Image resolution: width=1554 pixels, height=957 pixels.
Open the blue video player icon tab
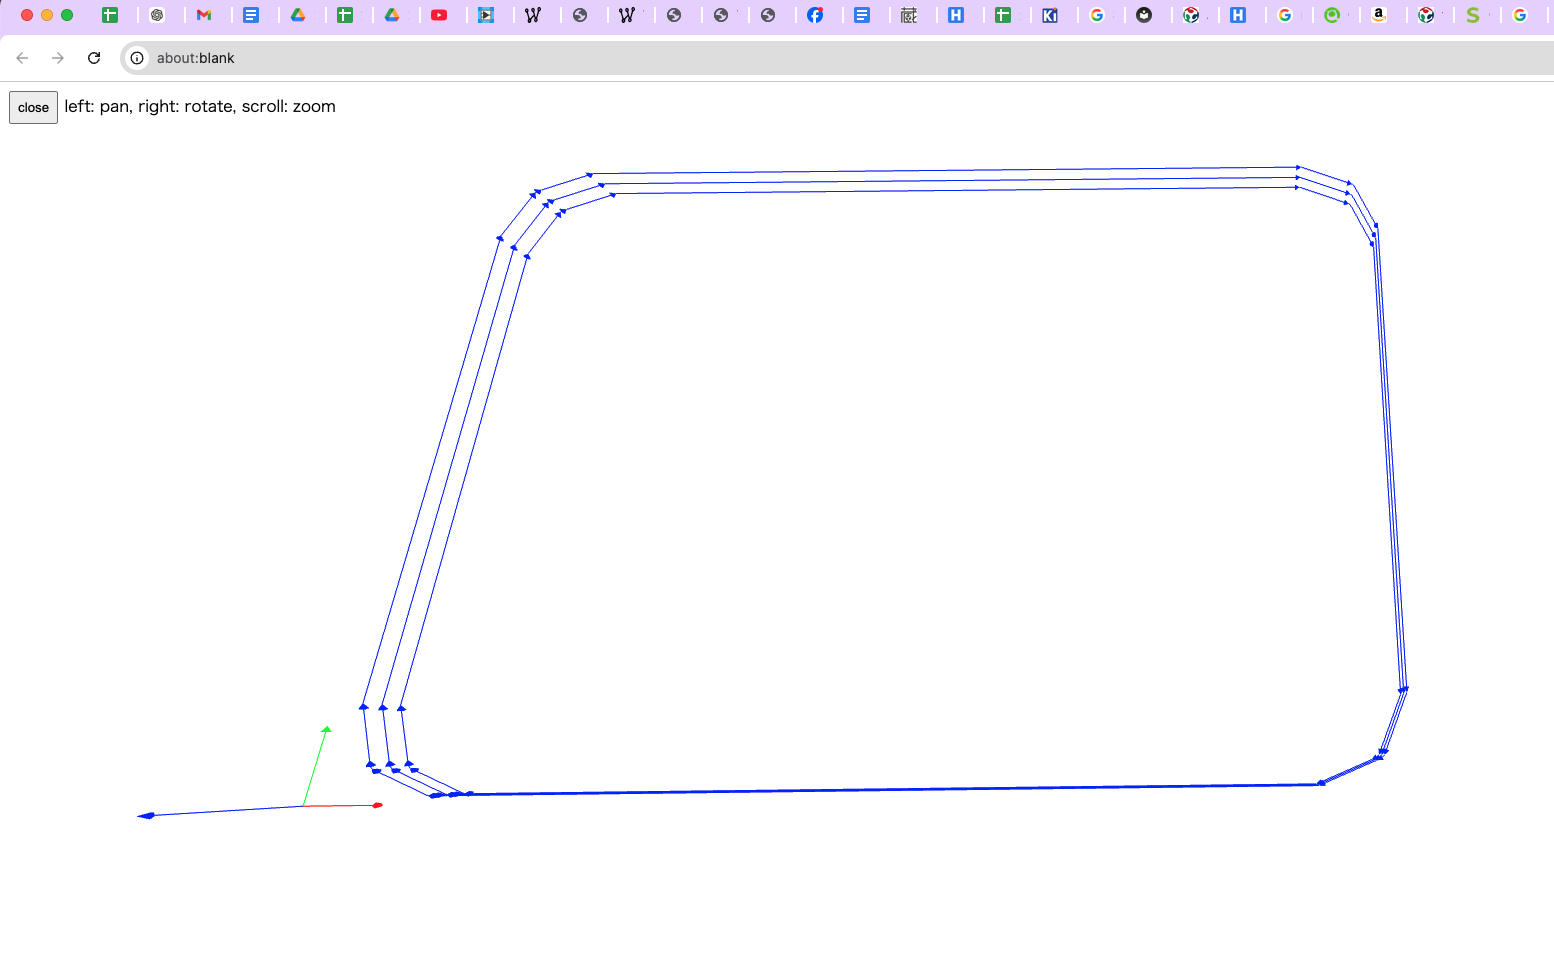[486, 15]
